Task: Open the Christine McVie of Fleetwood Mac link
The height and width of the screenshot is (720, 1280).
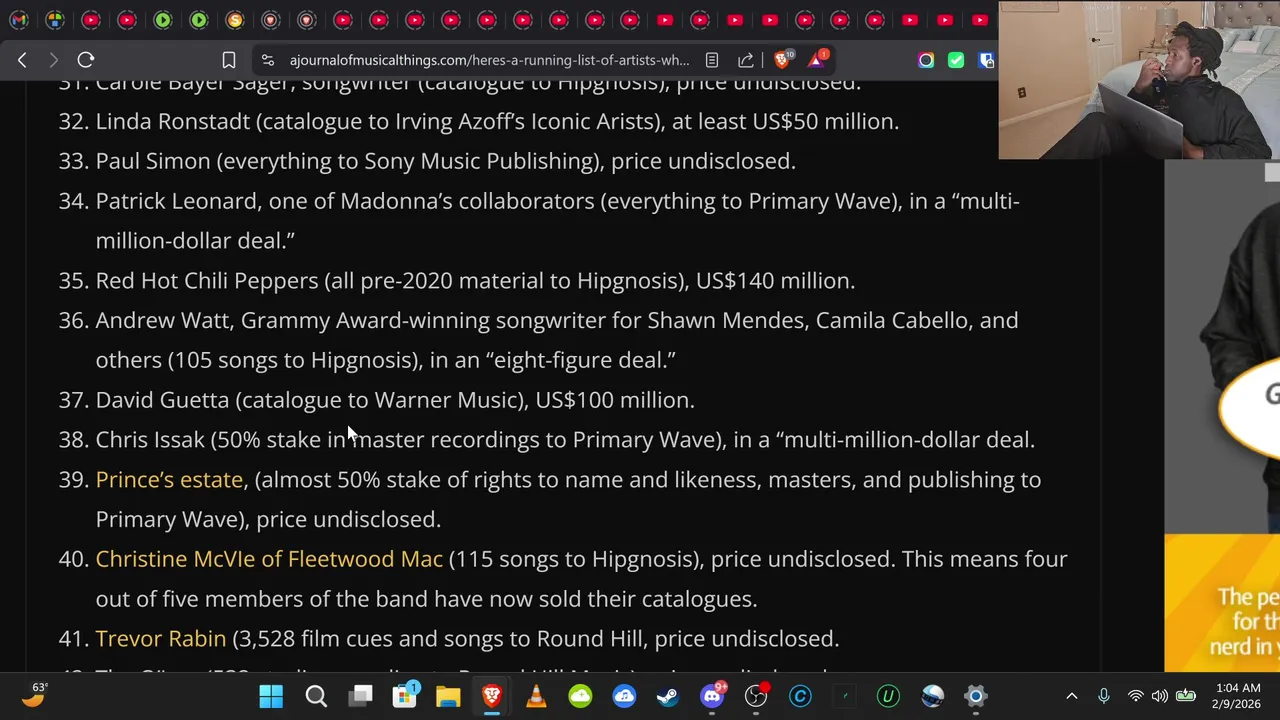Action: coord(269,559)
